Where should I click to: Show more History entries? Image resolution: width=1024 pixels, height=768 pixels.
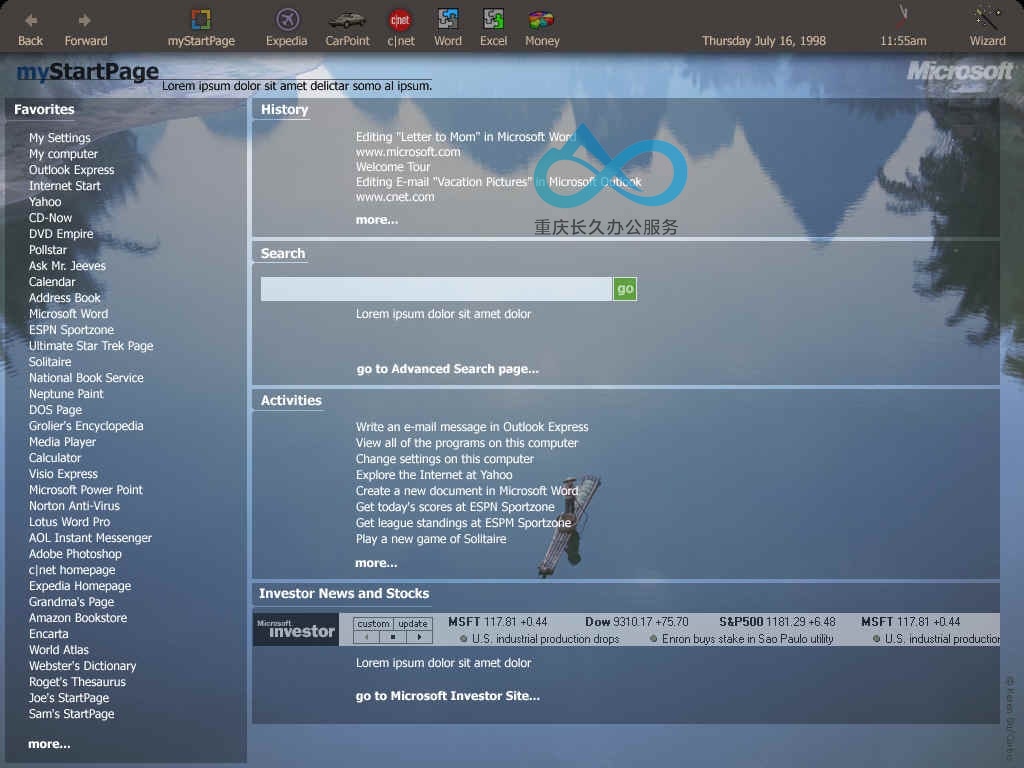click(x=377, y=220)
